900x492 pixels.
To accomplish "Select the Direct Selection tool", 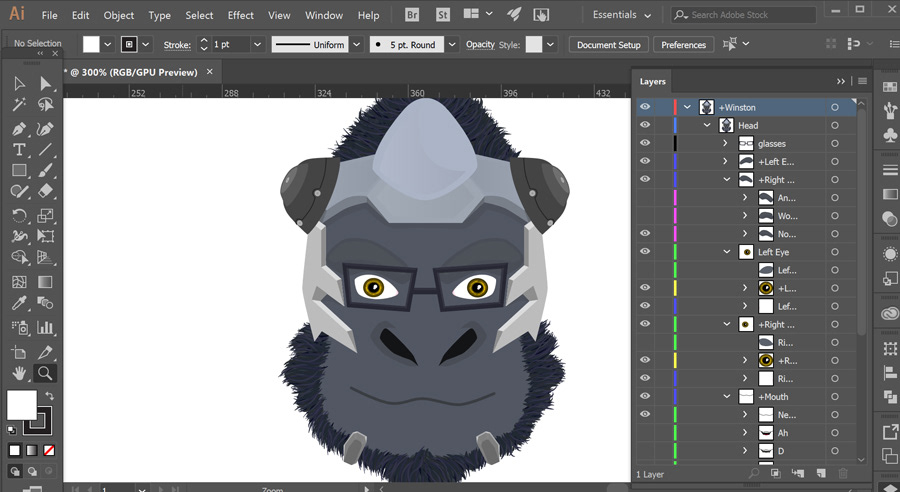I will coord(45,84).
